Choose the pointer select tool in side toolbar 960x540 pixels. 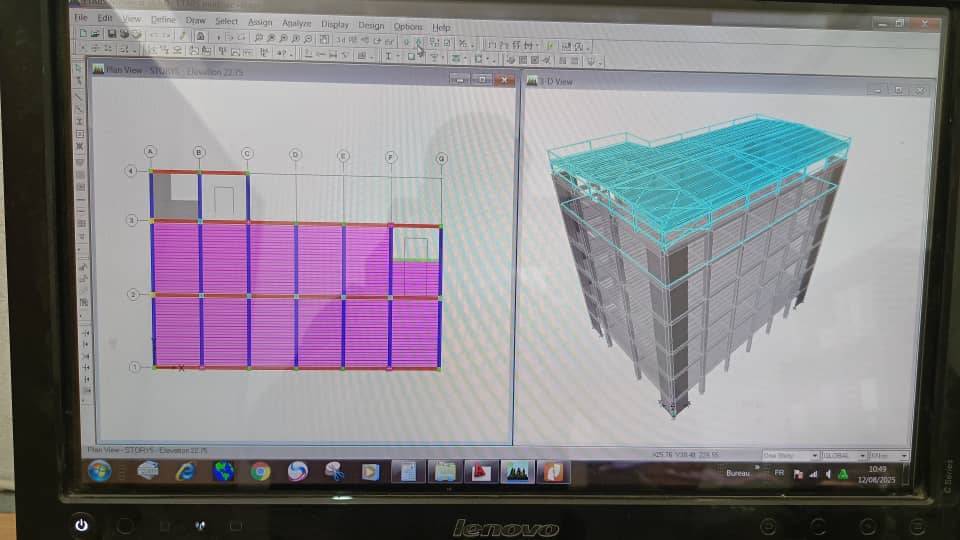[78, 68]
